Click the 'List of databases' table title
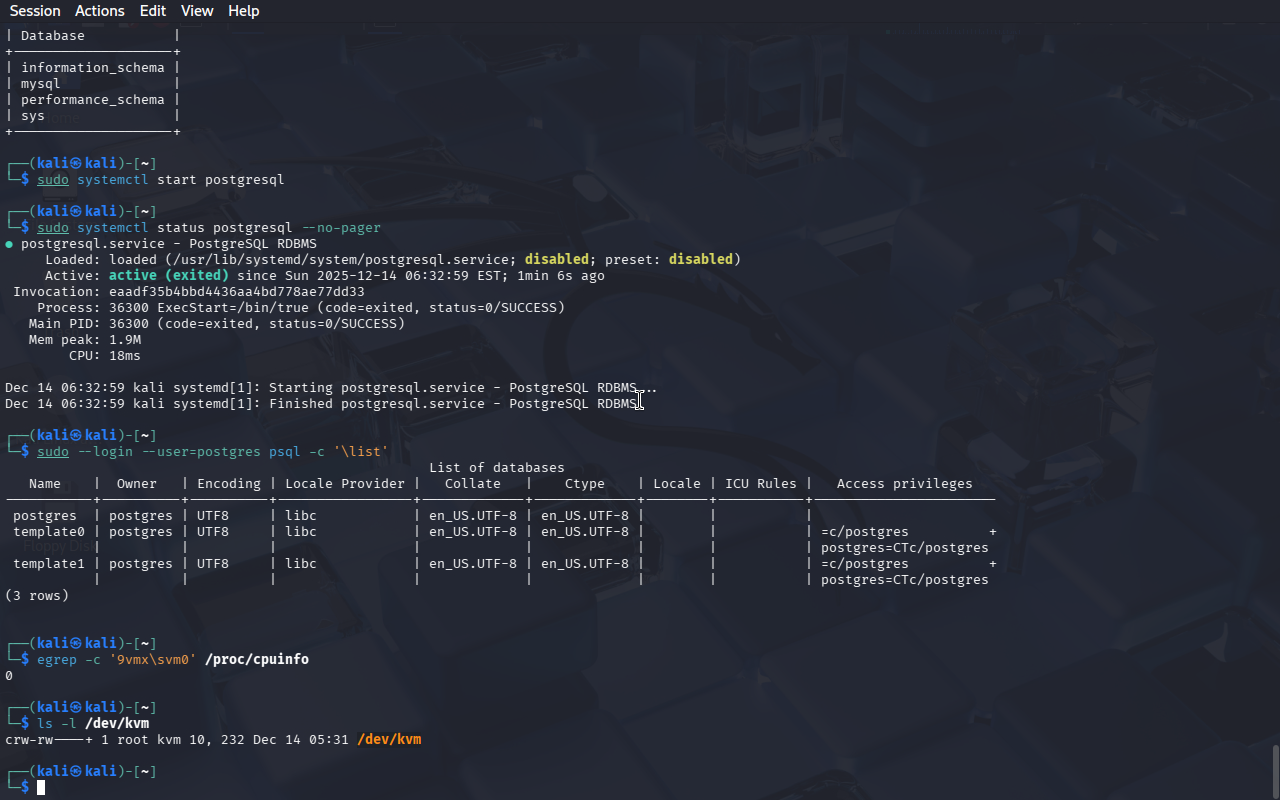This screenshot has width=1280, height=800. (496, 468)
